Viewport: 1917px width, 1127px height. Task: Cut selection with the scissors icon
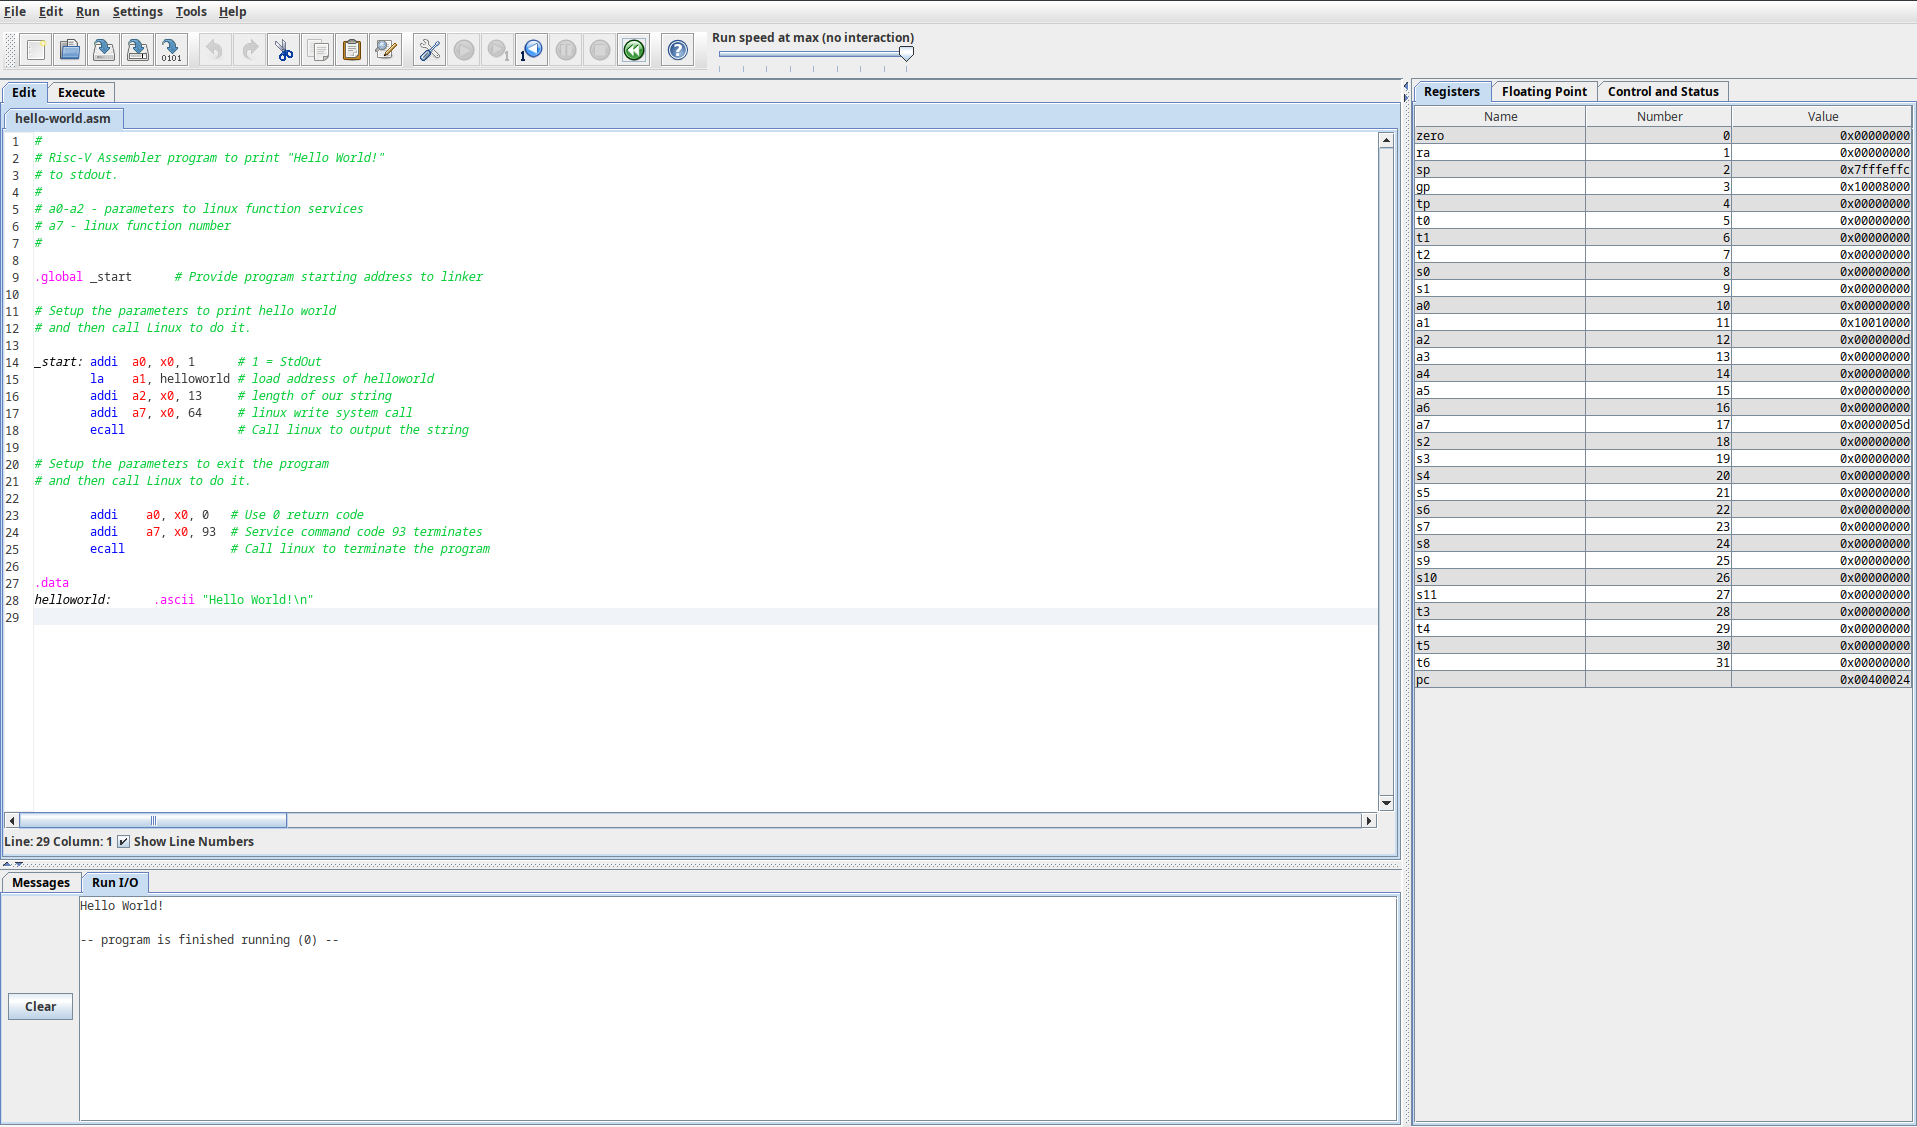(284, 50)
